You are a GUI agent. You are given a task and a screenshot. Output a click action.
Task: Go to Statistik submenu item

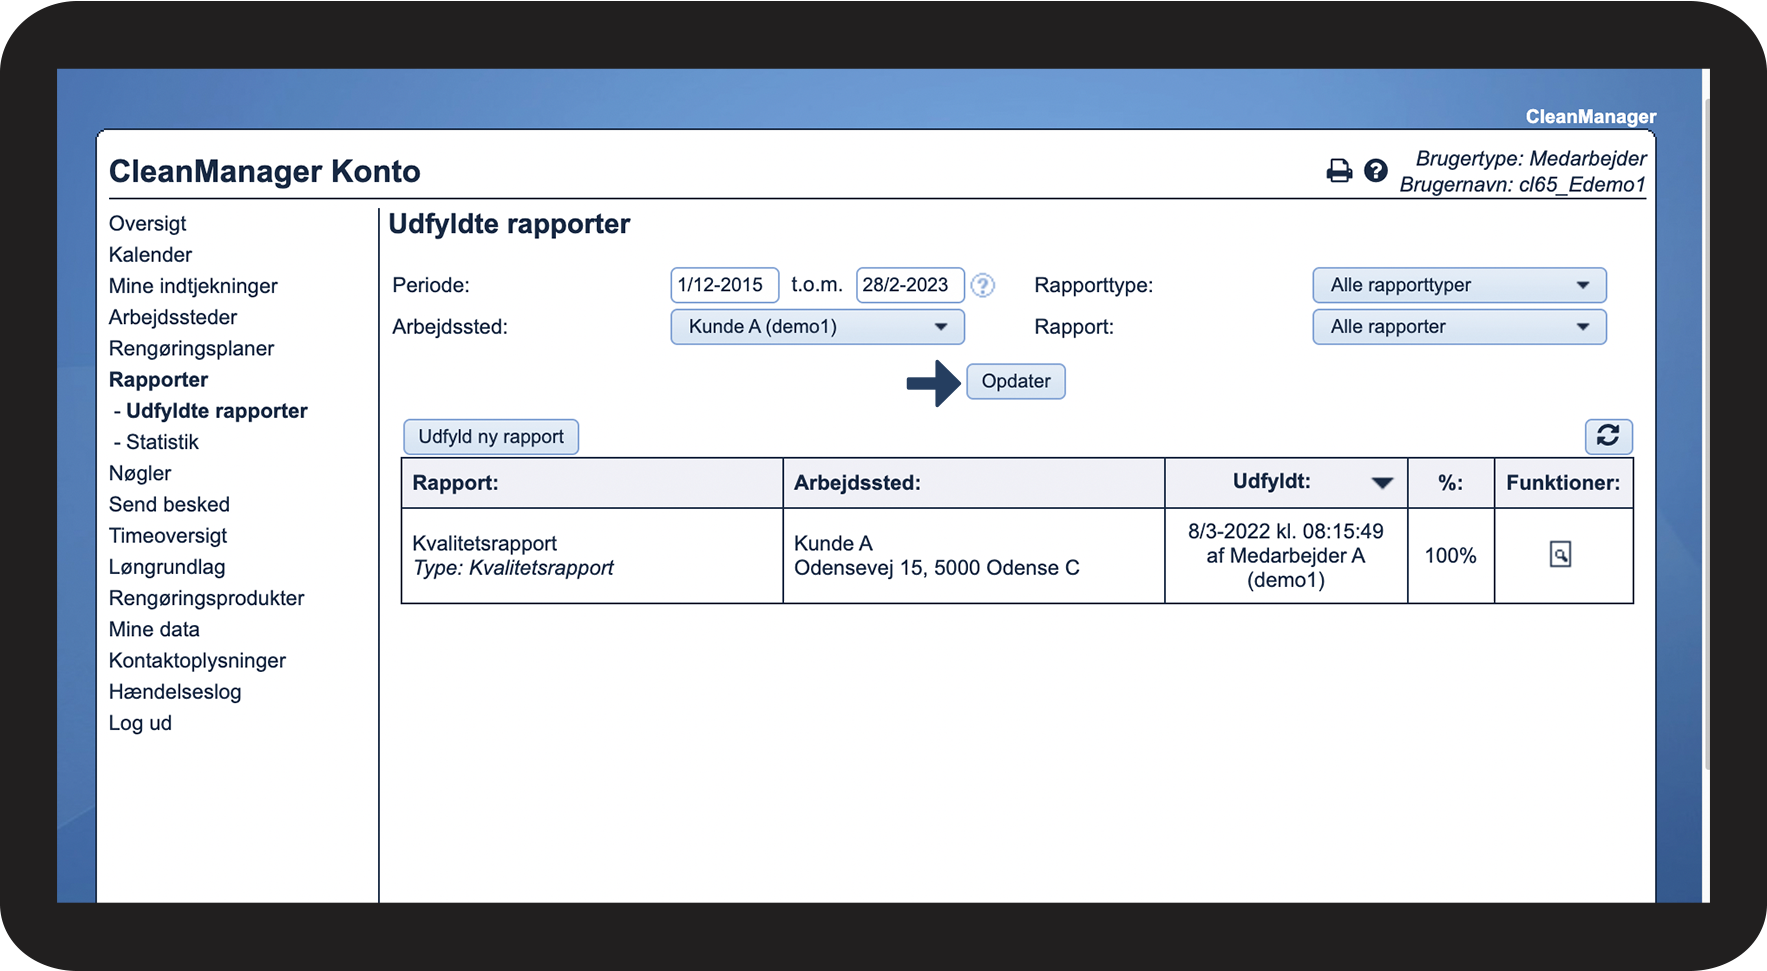point(162,442)
